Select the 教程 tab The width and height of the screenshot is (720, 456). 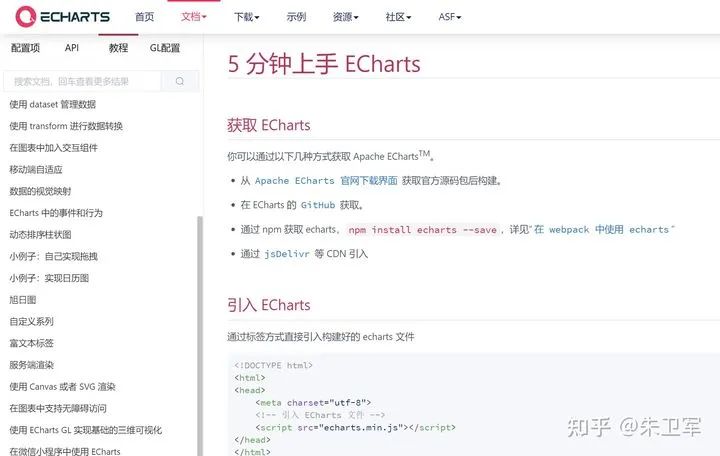(118, 48)
